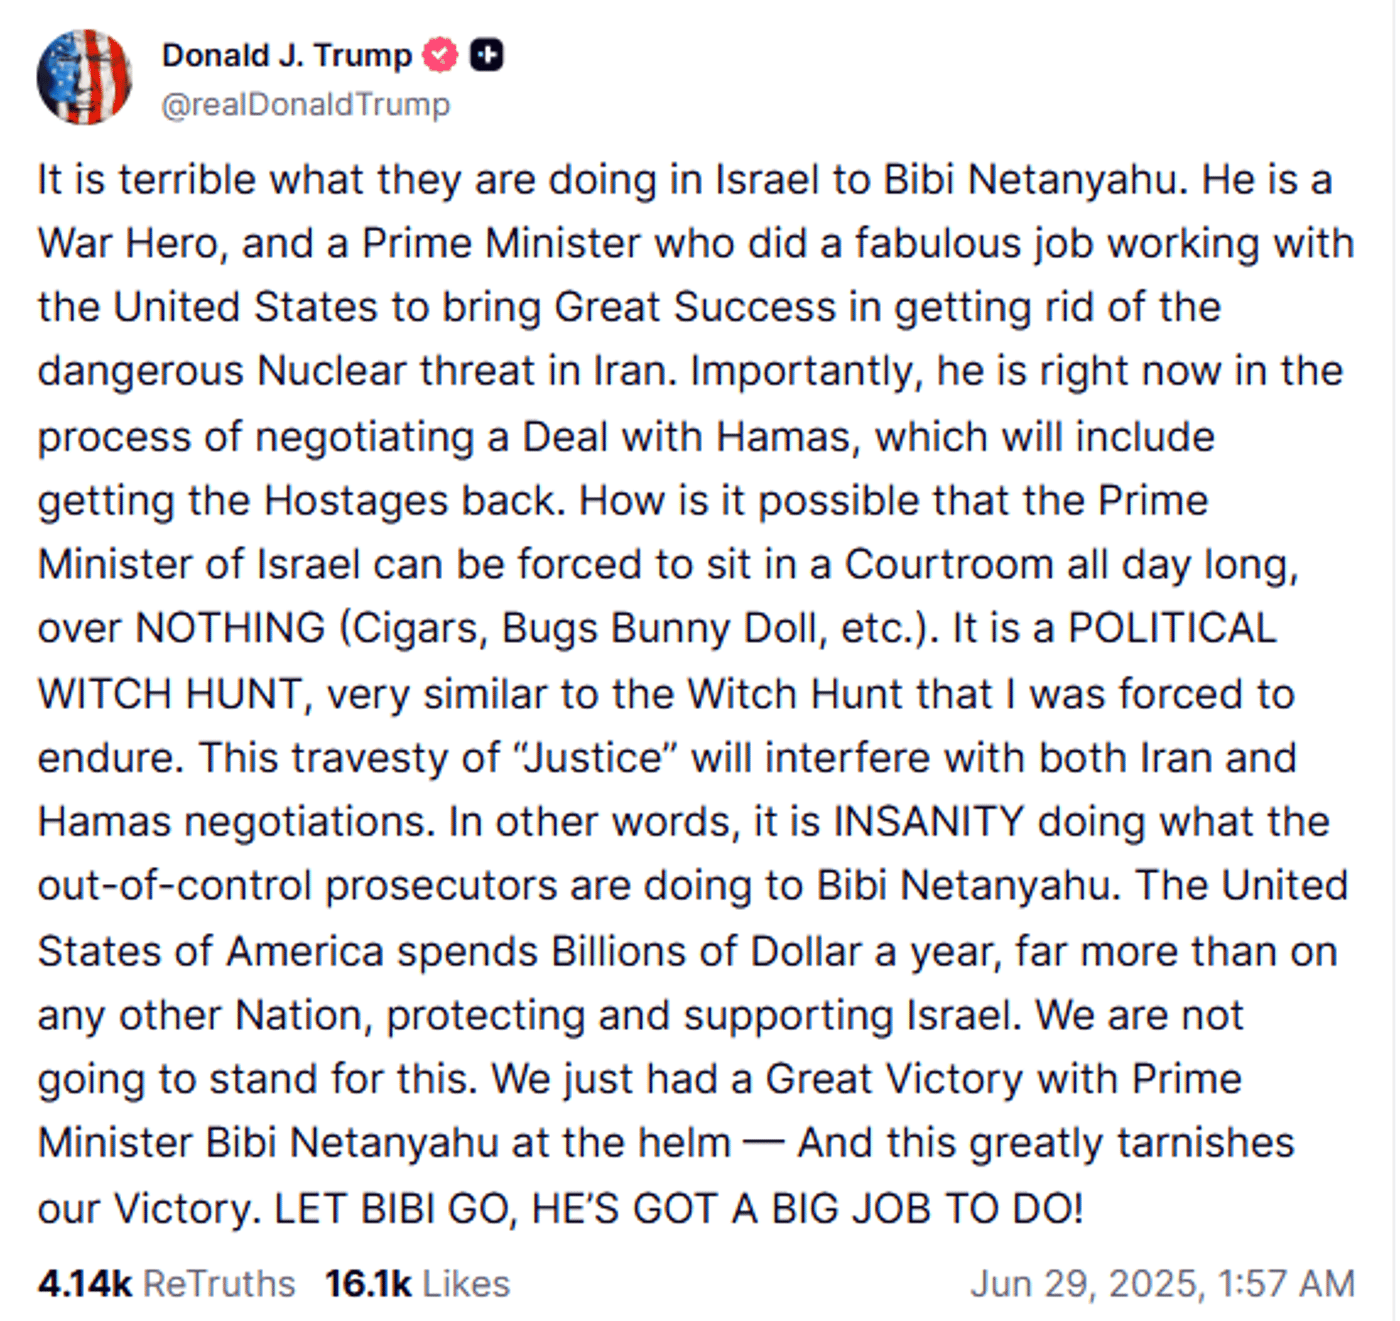Open the Jun 29, 2025 timestamp
1400x1321 pixels.
pyautogui.click(x=1163, y=1283)
